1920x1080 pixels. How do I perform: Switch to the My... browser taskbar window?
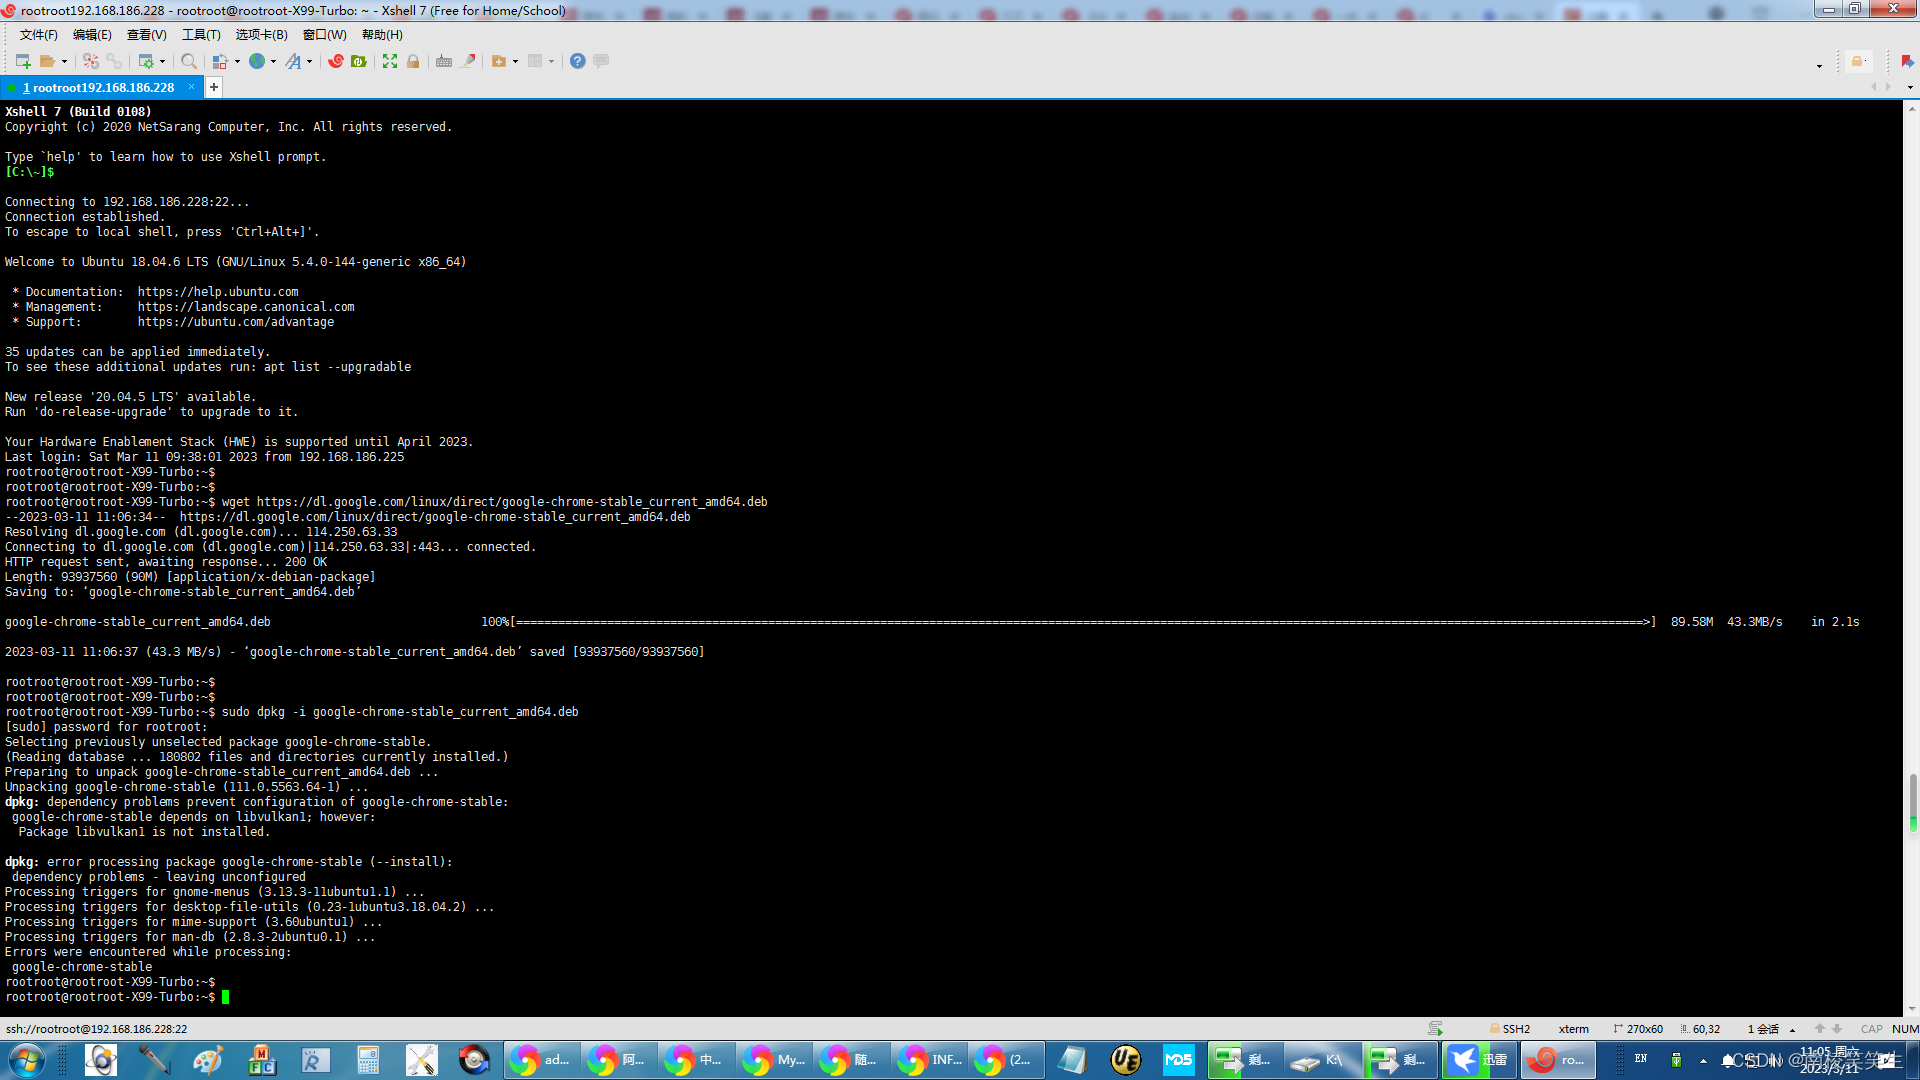pos(774,1060)
